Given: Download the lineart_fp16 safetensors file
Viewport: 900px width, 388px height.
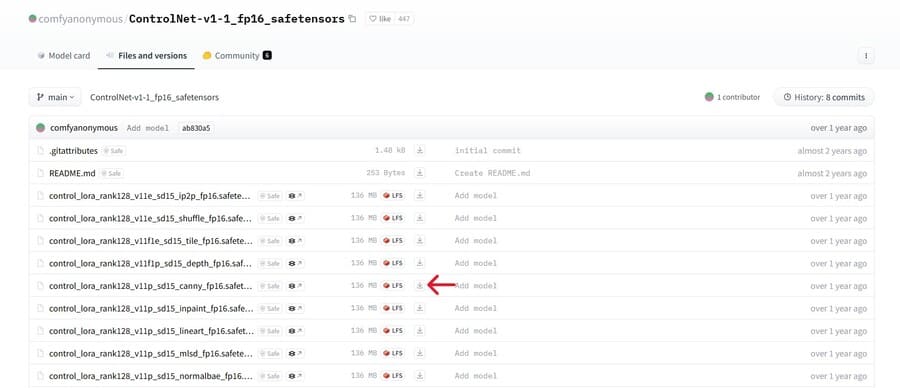Looking at the screenshot, I should (x=420, y=331).
